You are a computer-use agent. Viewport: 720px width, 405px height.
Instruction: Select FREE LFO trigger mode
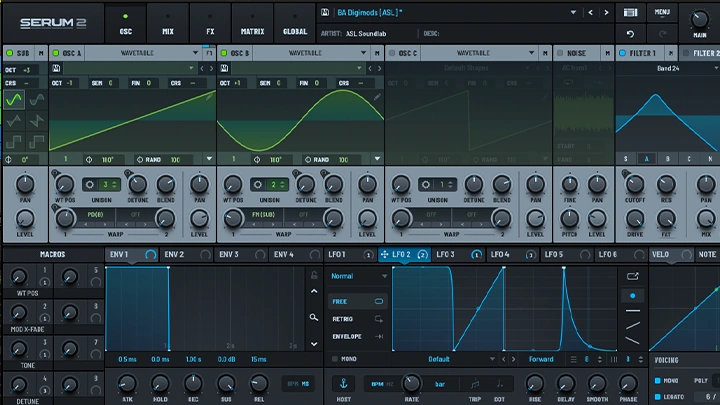[x=358, y=302]
